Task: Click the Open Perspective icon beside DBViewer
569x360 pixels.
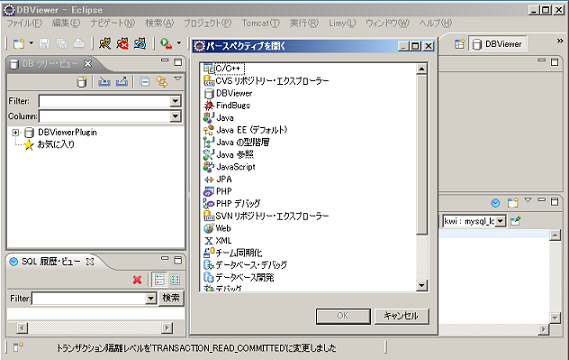Action: 459,44
